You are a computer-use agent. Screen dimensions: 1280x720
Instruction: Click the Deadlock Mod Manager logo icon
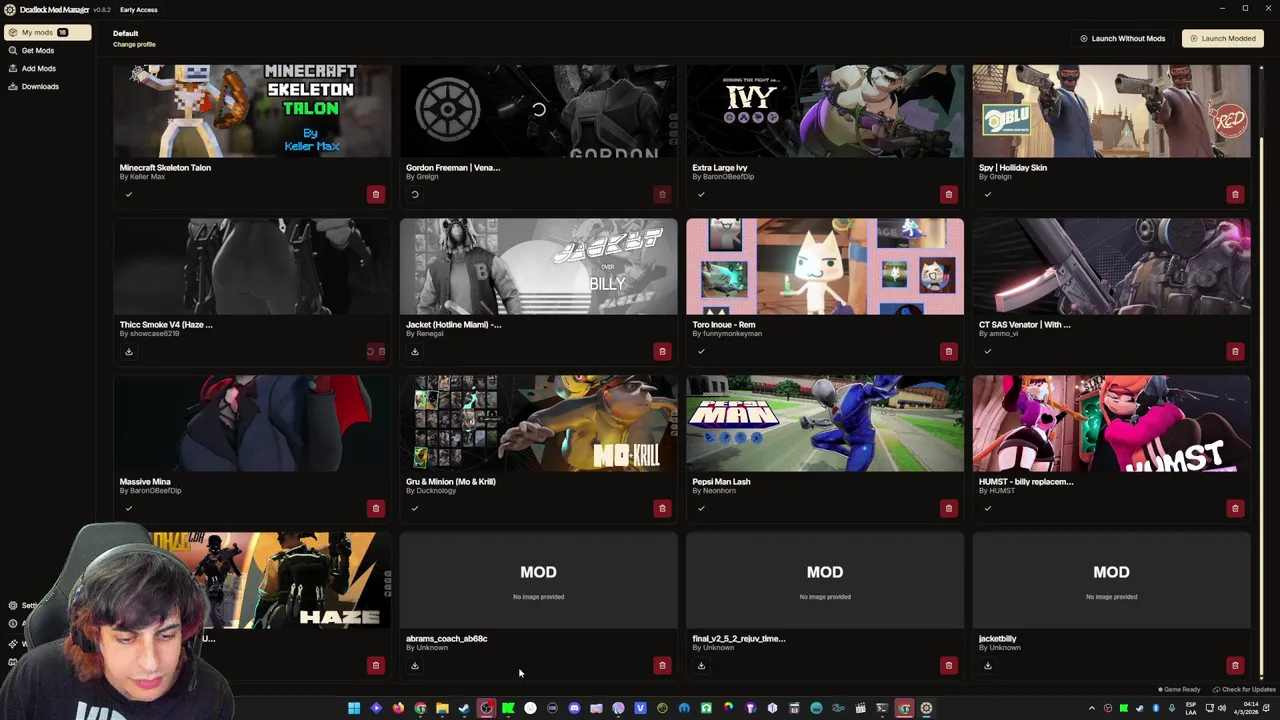tap(9, 9)
